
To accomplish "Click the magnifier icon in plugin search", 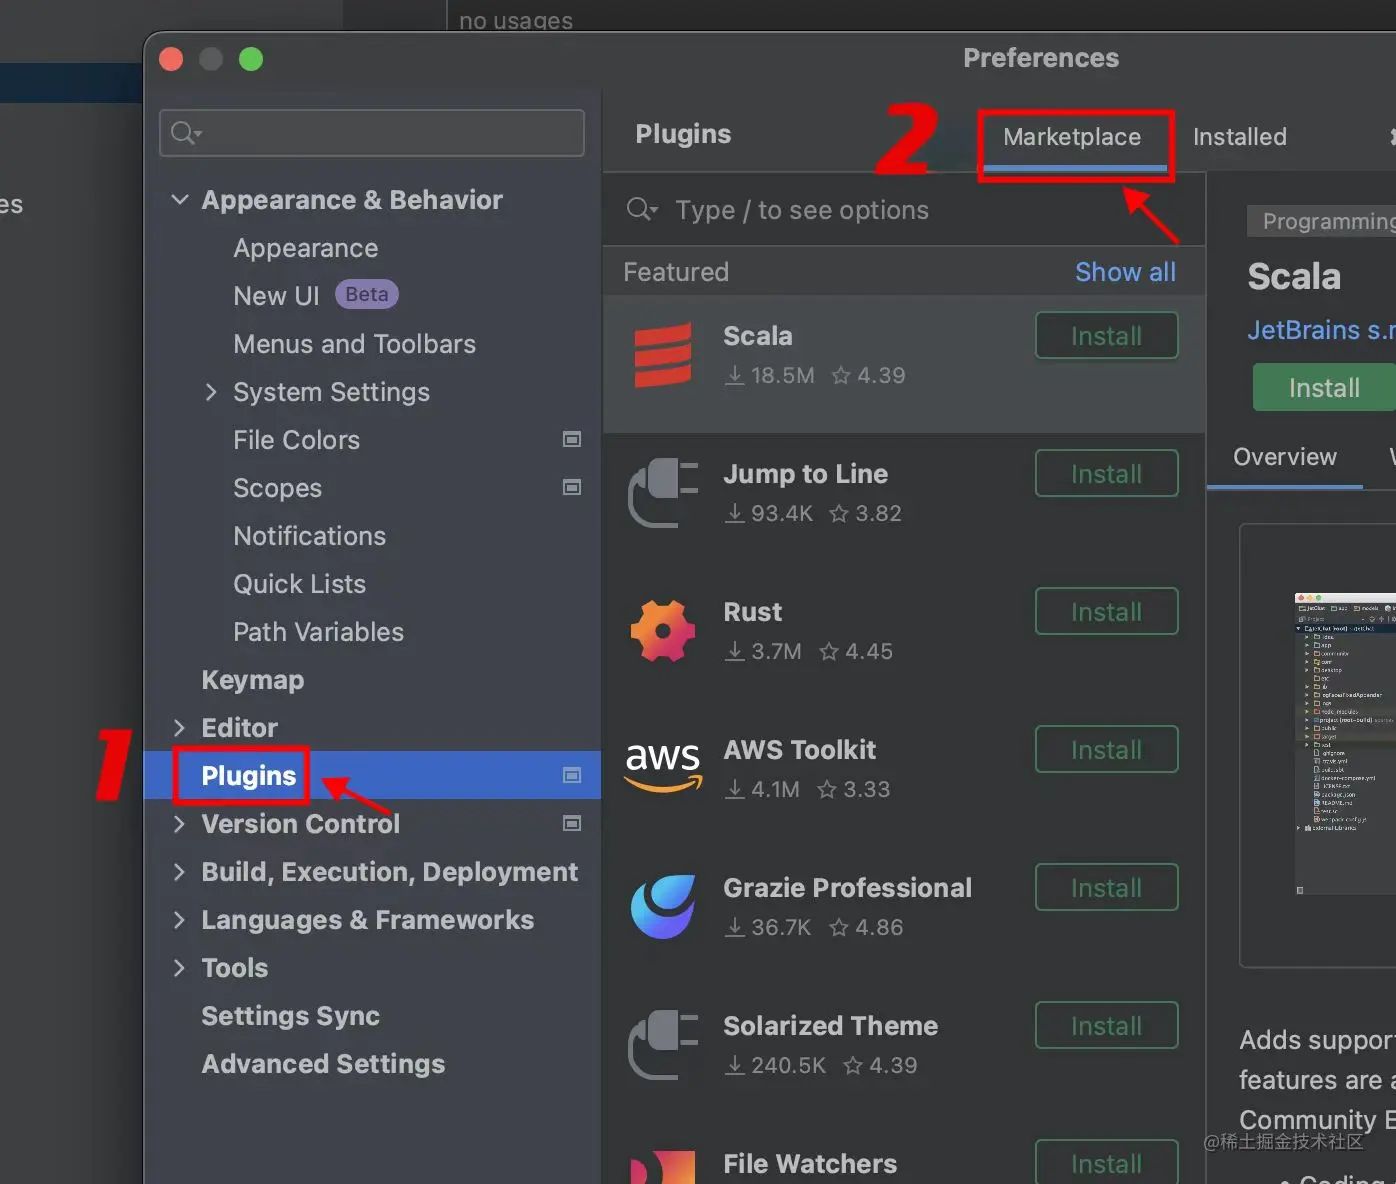I will (641, 209).
